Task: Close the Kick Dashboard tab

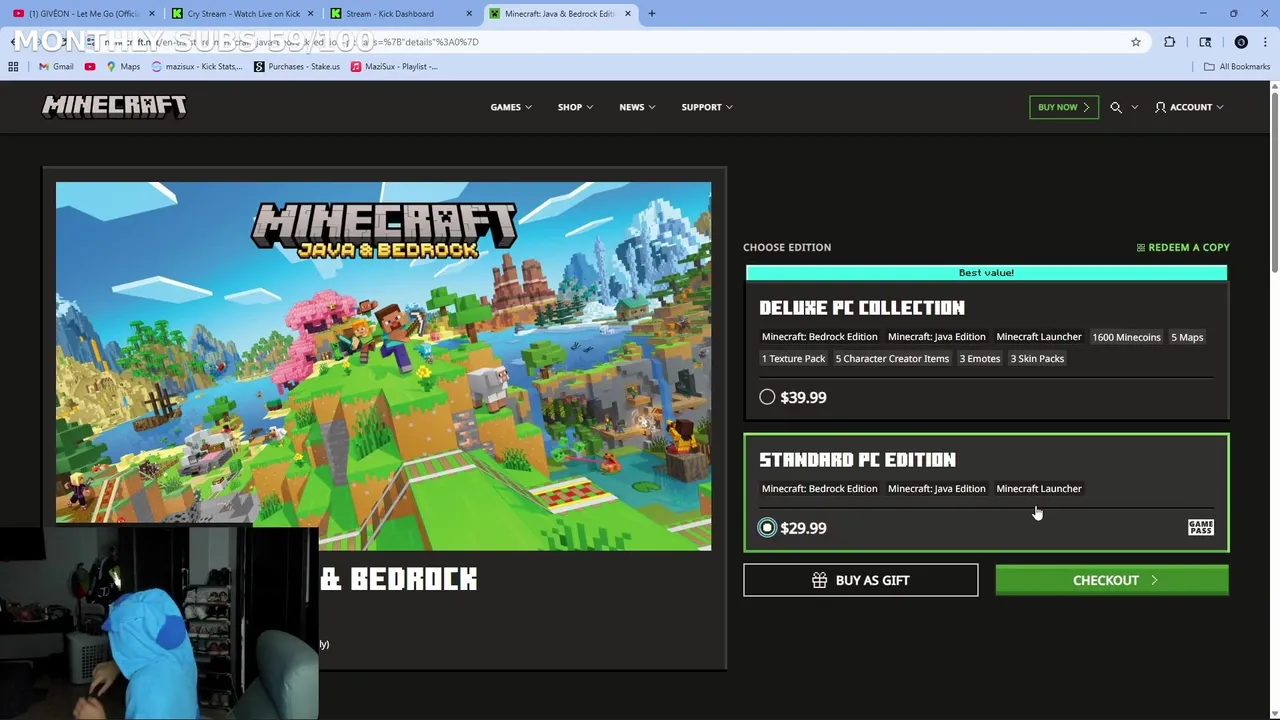Action: pos(469,14)
